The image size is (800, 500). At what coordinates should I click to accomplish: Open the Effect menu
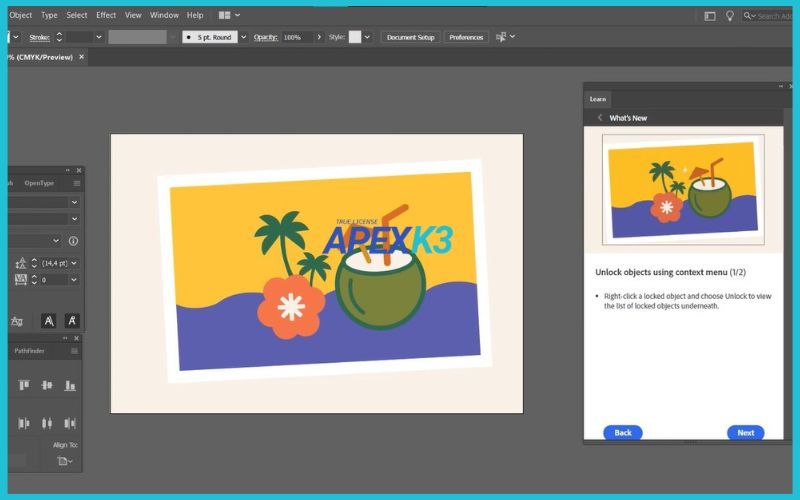(x=106, y=15)
